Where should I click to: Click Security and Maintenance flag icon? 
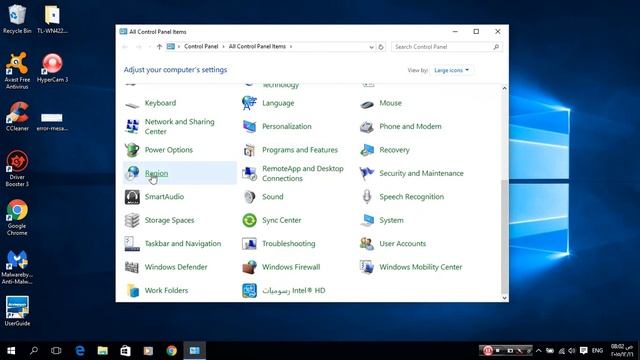pos(367,173)
